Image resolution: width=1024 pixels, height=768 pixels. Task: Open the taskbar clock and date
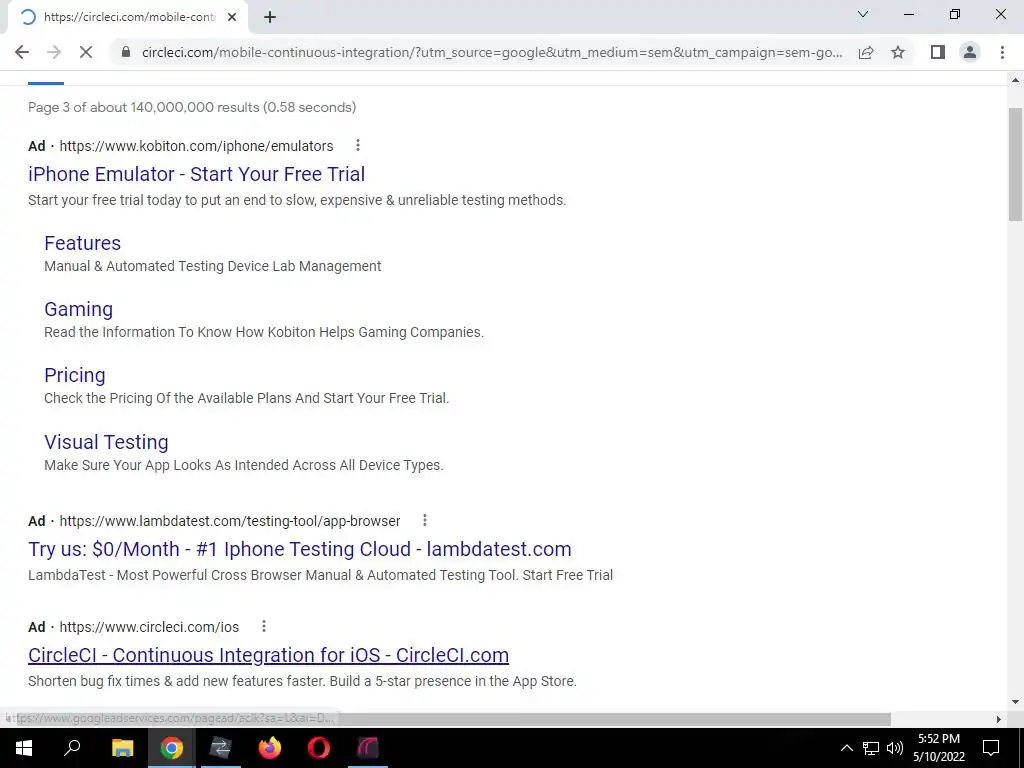[939, 748]
